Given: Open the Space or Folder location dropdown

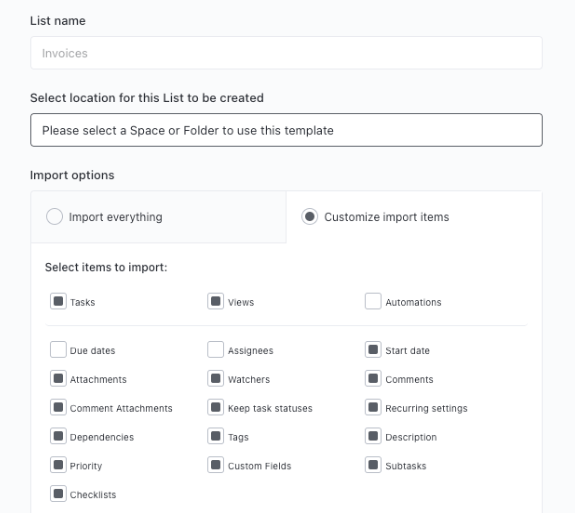Looking at the screenshot, I should pyautogui.click(x=286, y=130).
